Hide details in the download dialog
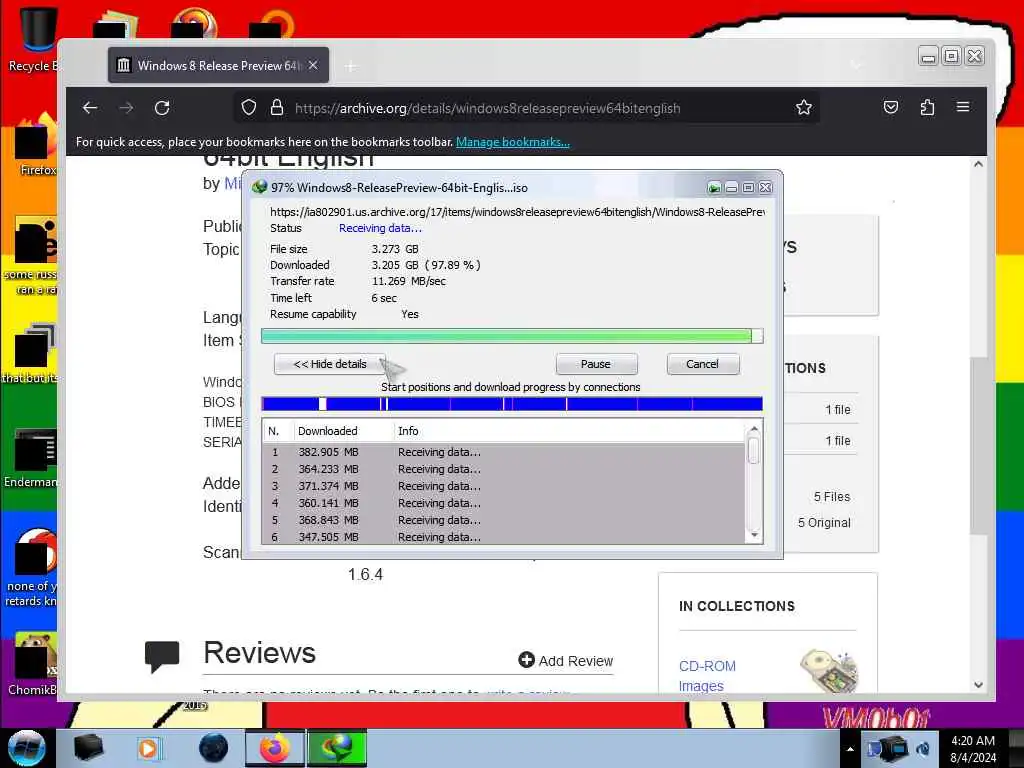 (330, 364)
